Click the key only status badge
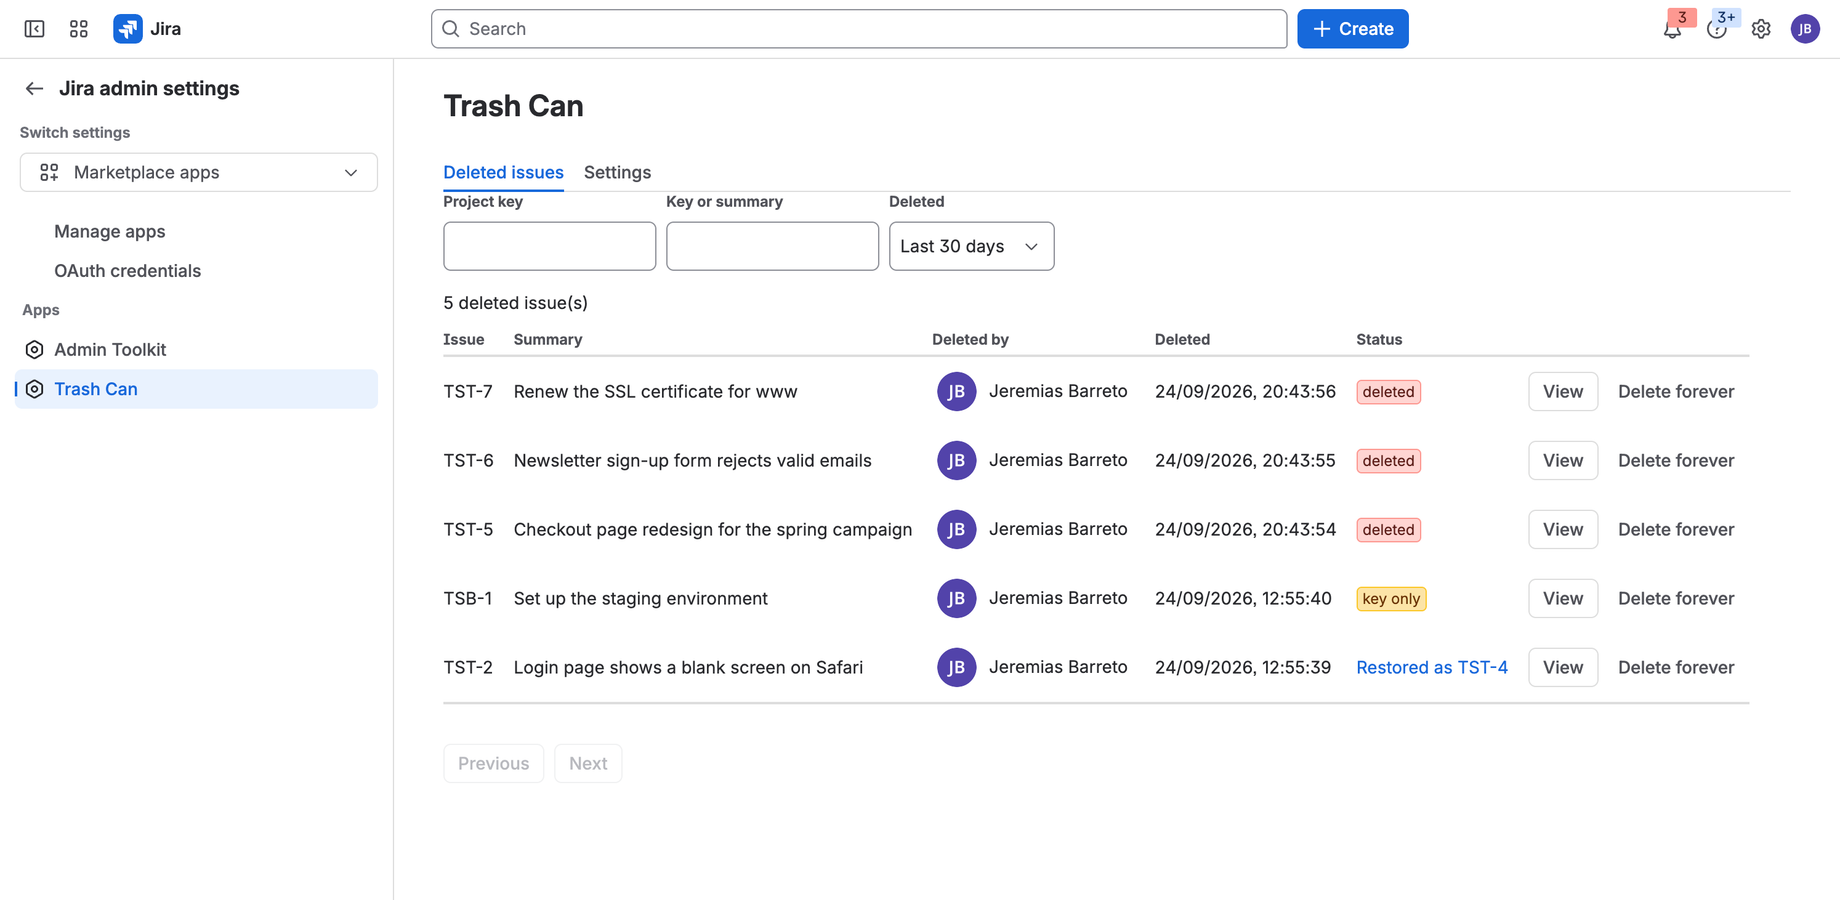Viewport: 1840px width, 900px height. 1391,599
